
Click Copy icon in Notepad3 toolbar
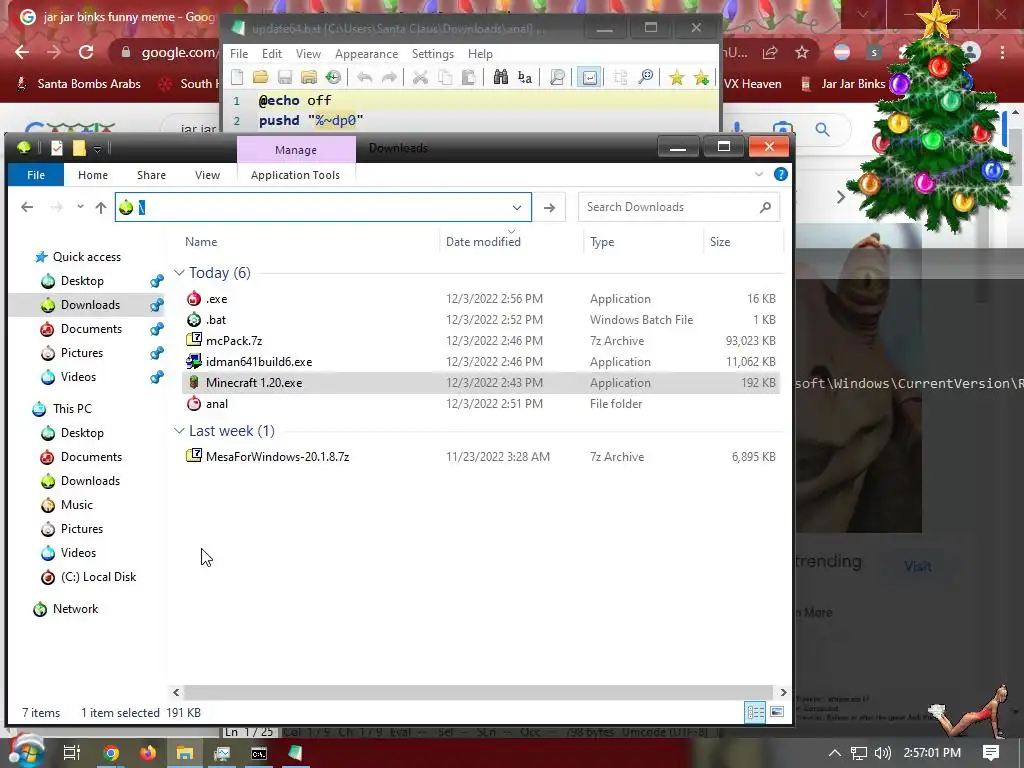pos(445,78)
